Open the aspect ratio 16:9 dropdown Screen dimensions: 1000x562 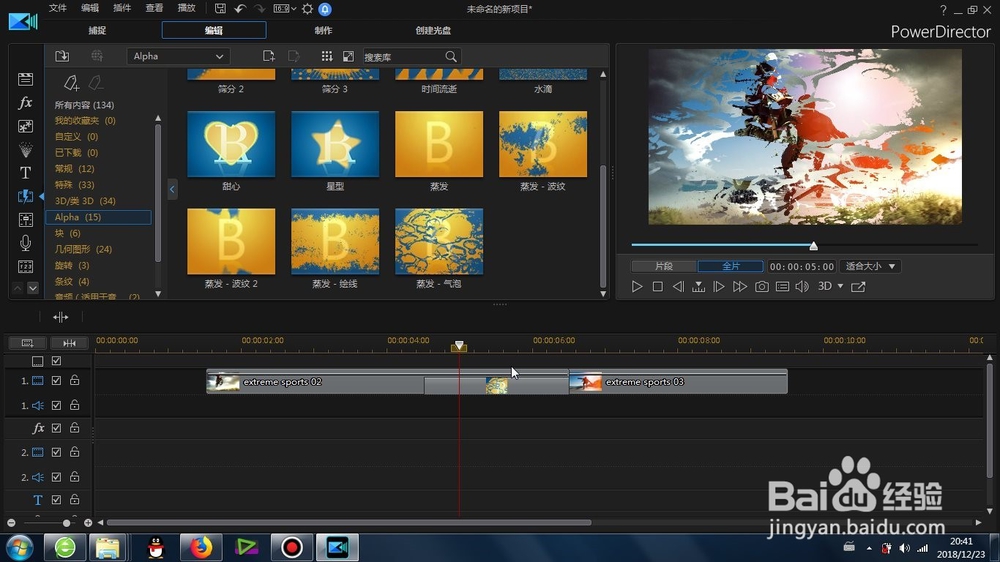[x=284, y=9]
